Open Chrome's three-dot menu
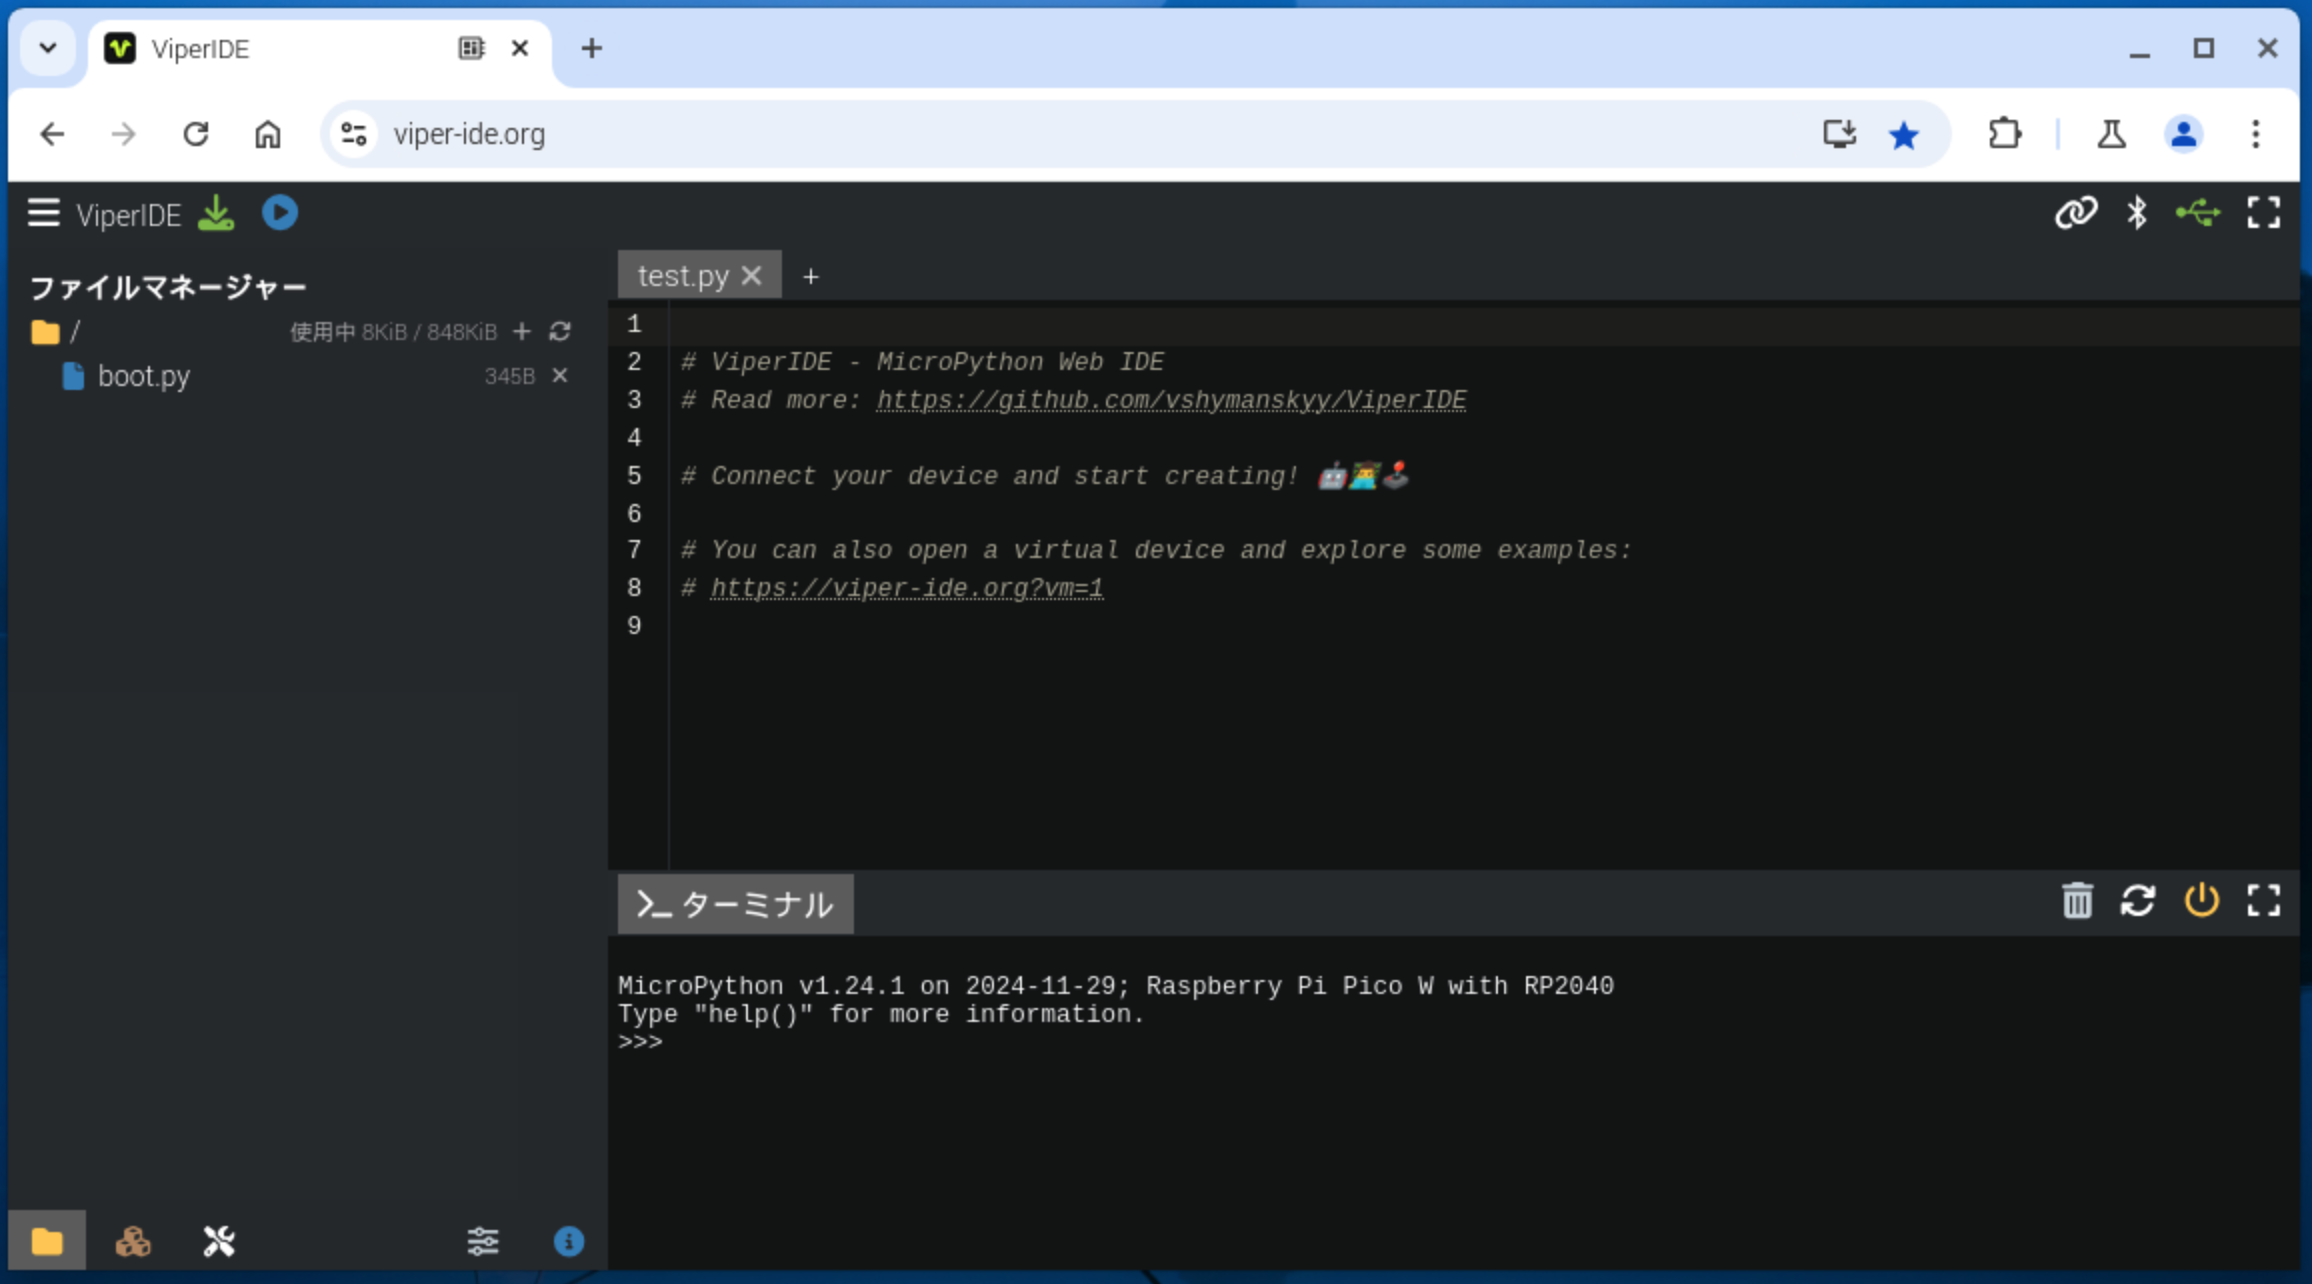The height and width of the screenshot is (1284, 2312). (x=2255, y=134)
